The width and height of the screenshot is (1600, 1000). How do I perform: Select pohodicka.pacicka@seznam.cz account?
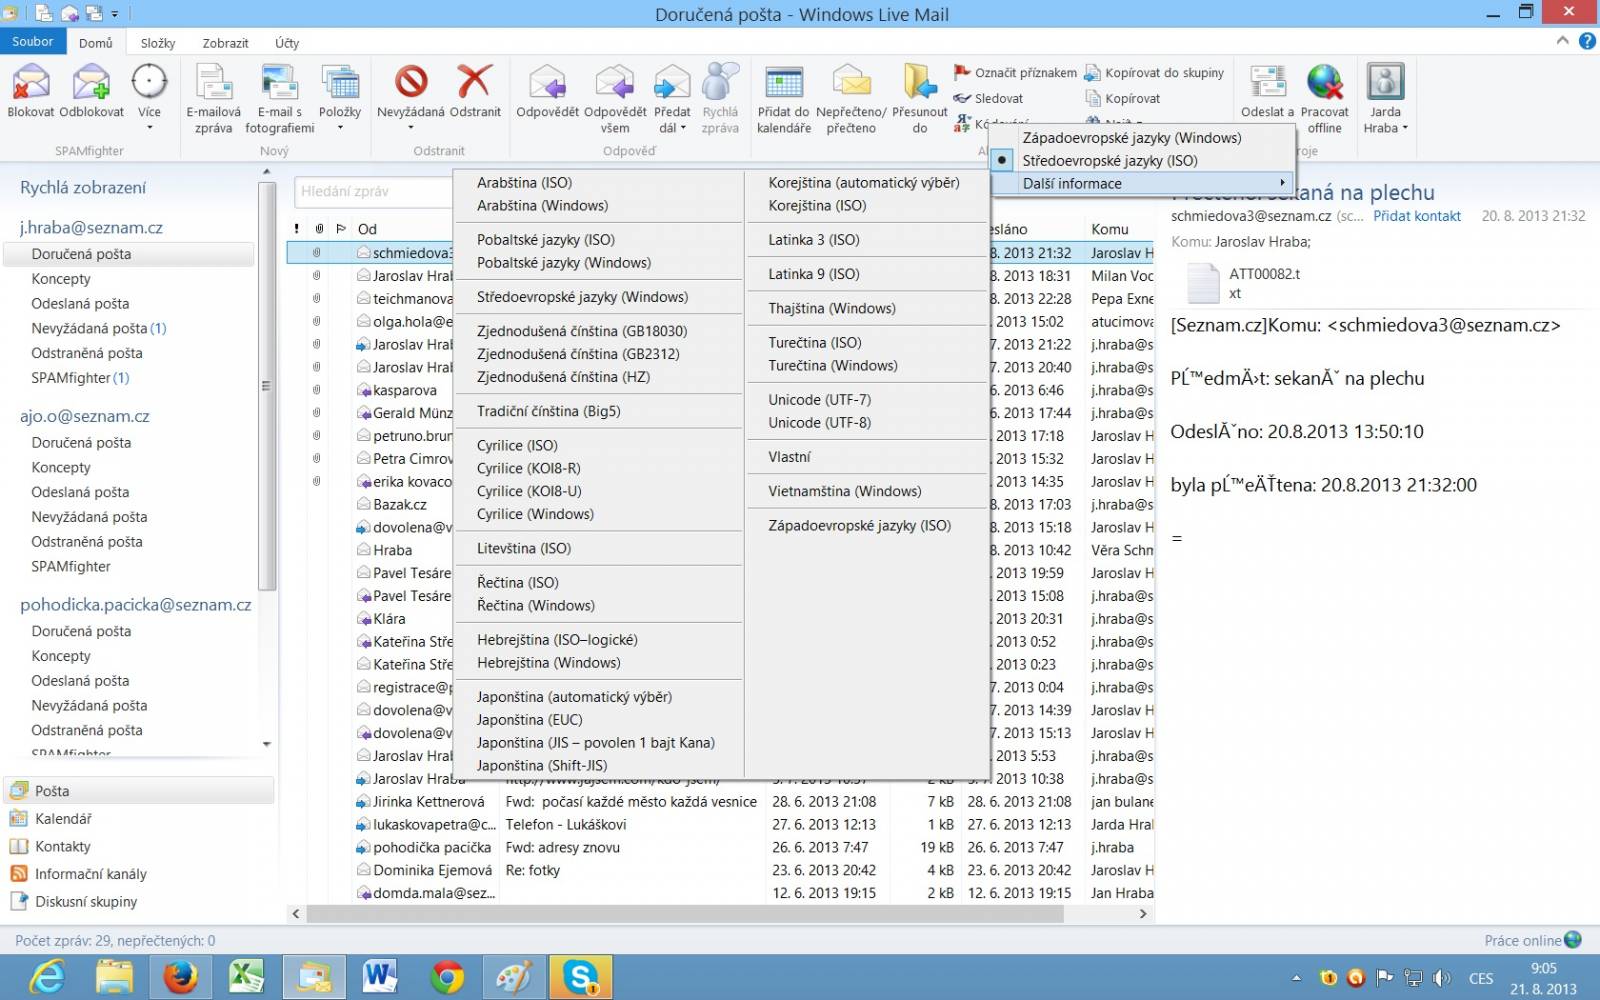click(x=136, y=605)
